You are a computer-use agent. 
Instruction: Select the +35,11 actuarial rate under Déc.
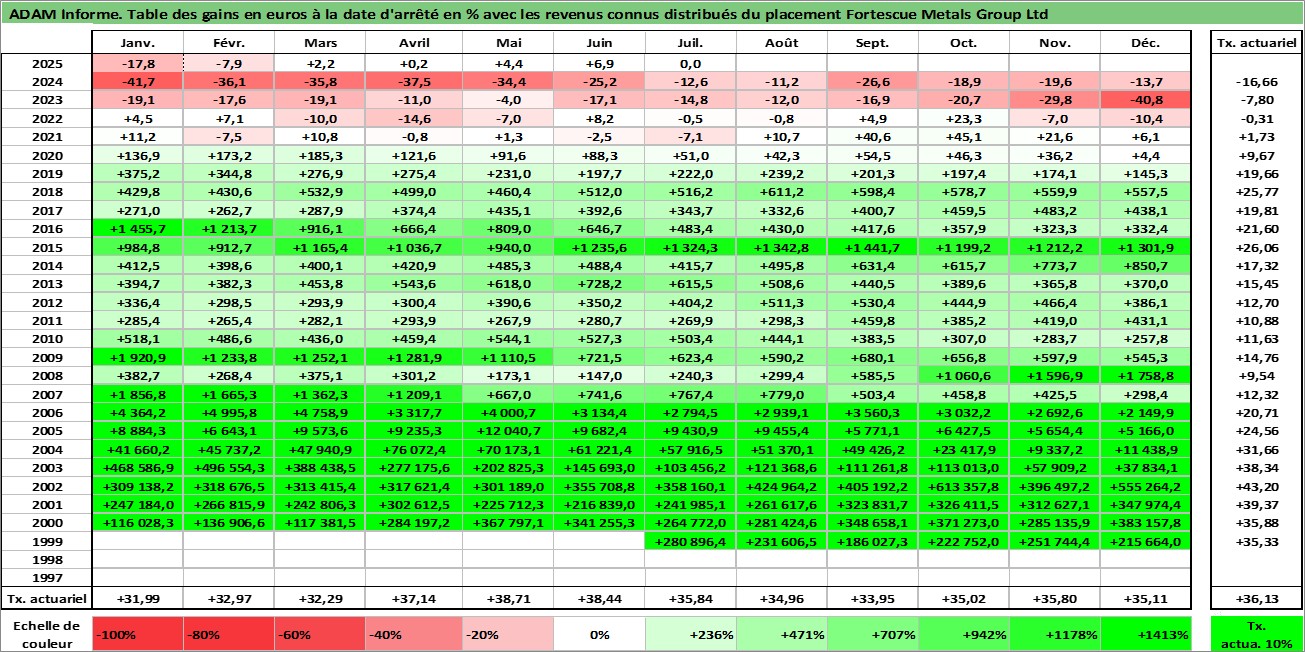click(x=1146, y=598)
